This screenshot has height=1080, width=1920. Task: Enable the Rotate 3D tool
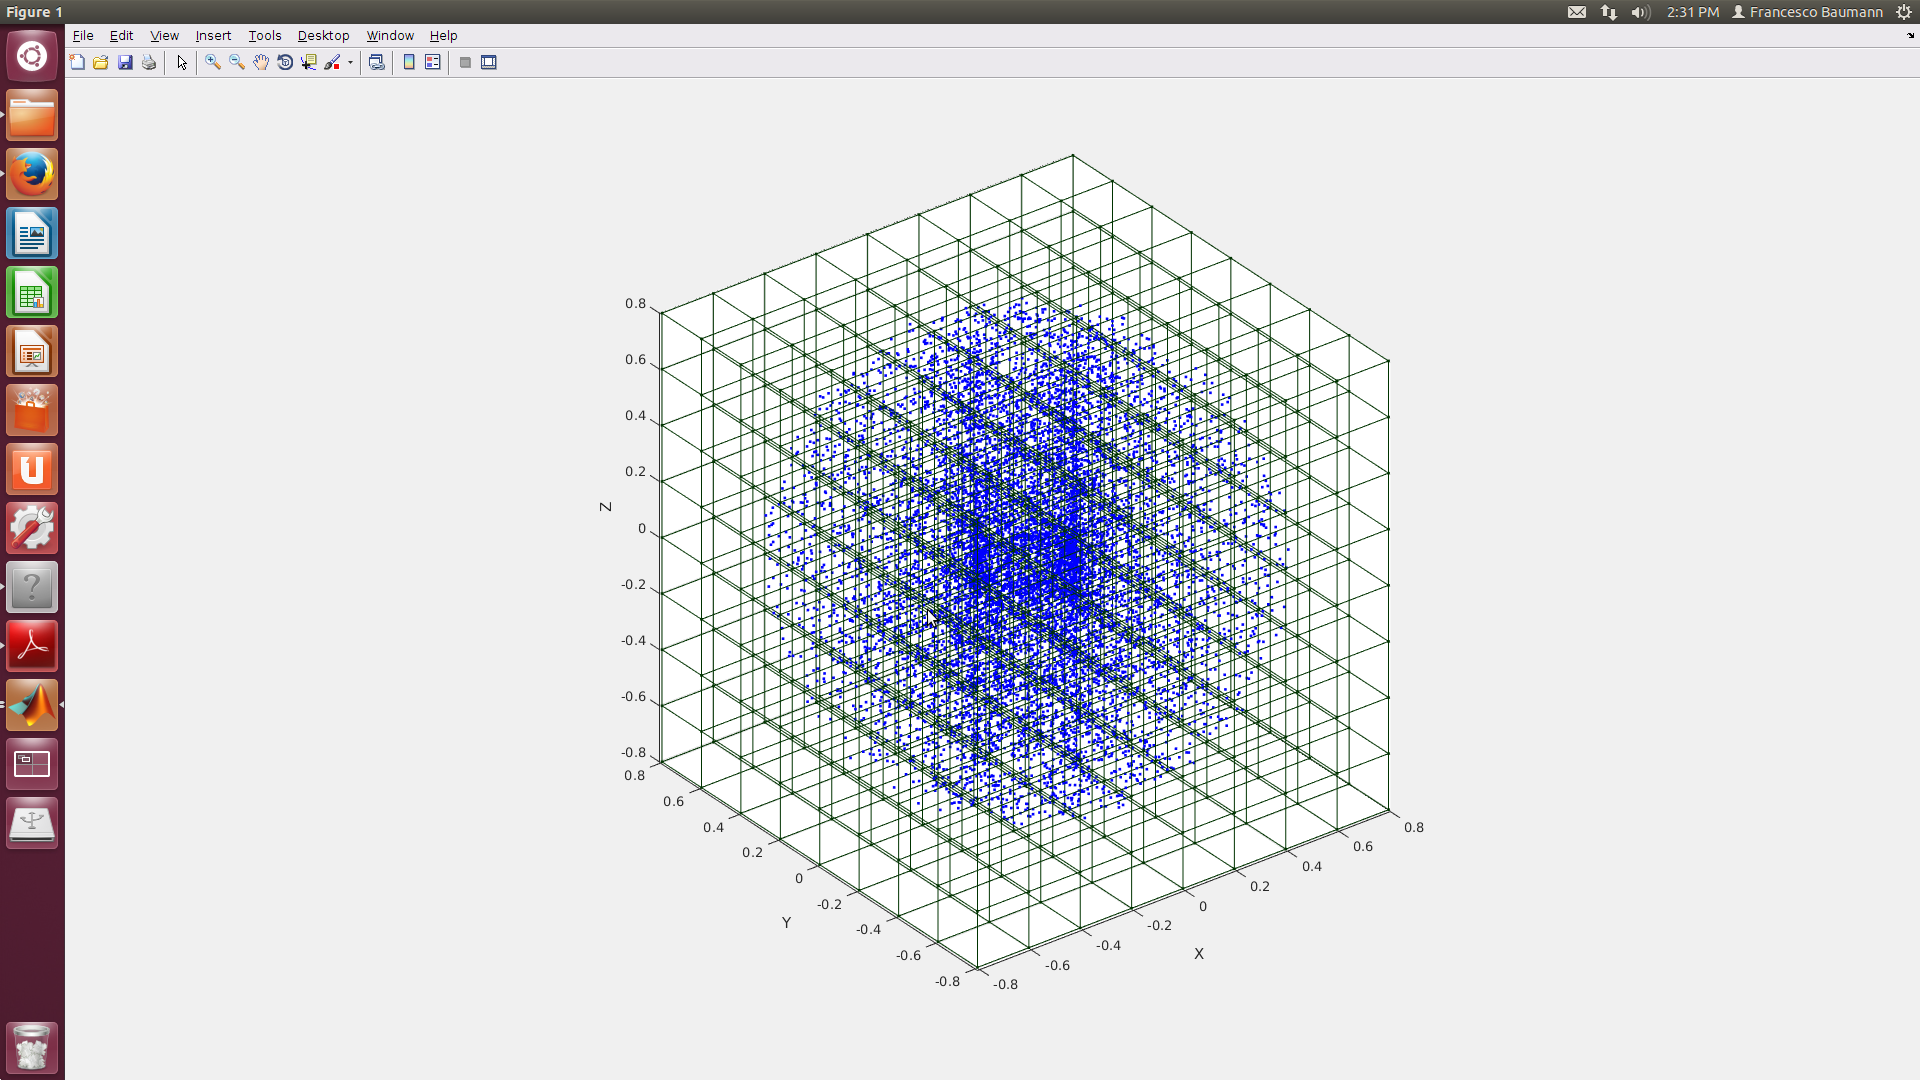285,62
